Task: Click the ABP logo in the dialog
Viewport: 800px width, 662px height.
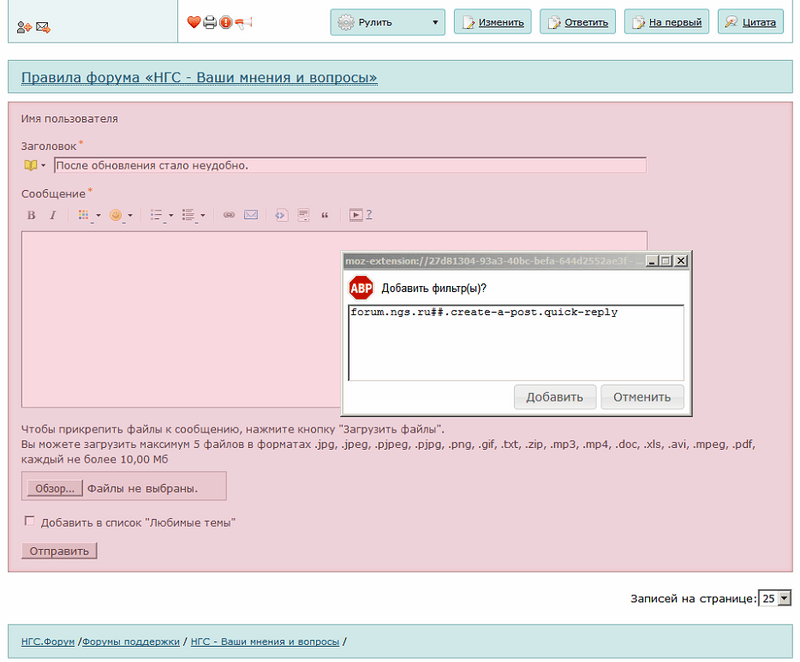Action: 361,288
